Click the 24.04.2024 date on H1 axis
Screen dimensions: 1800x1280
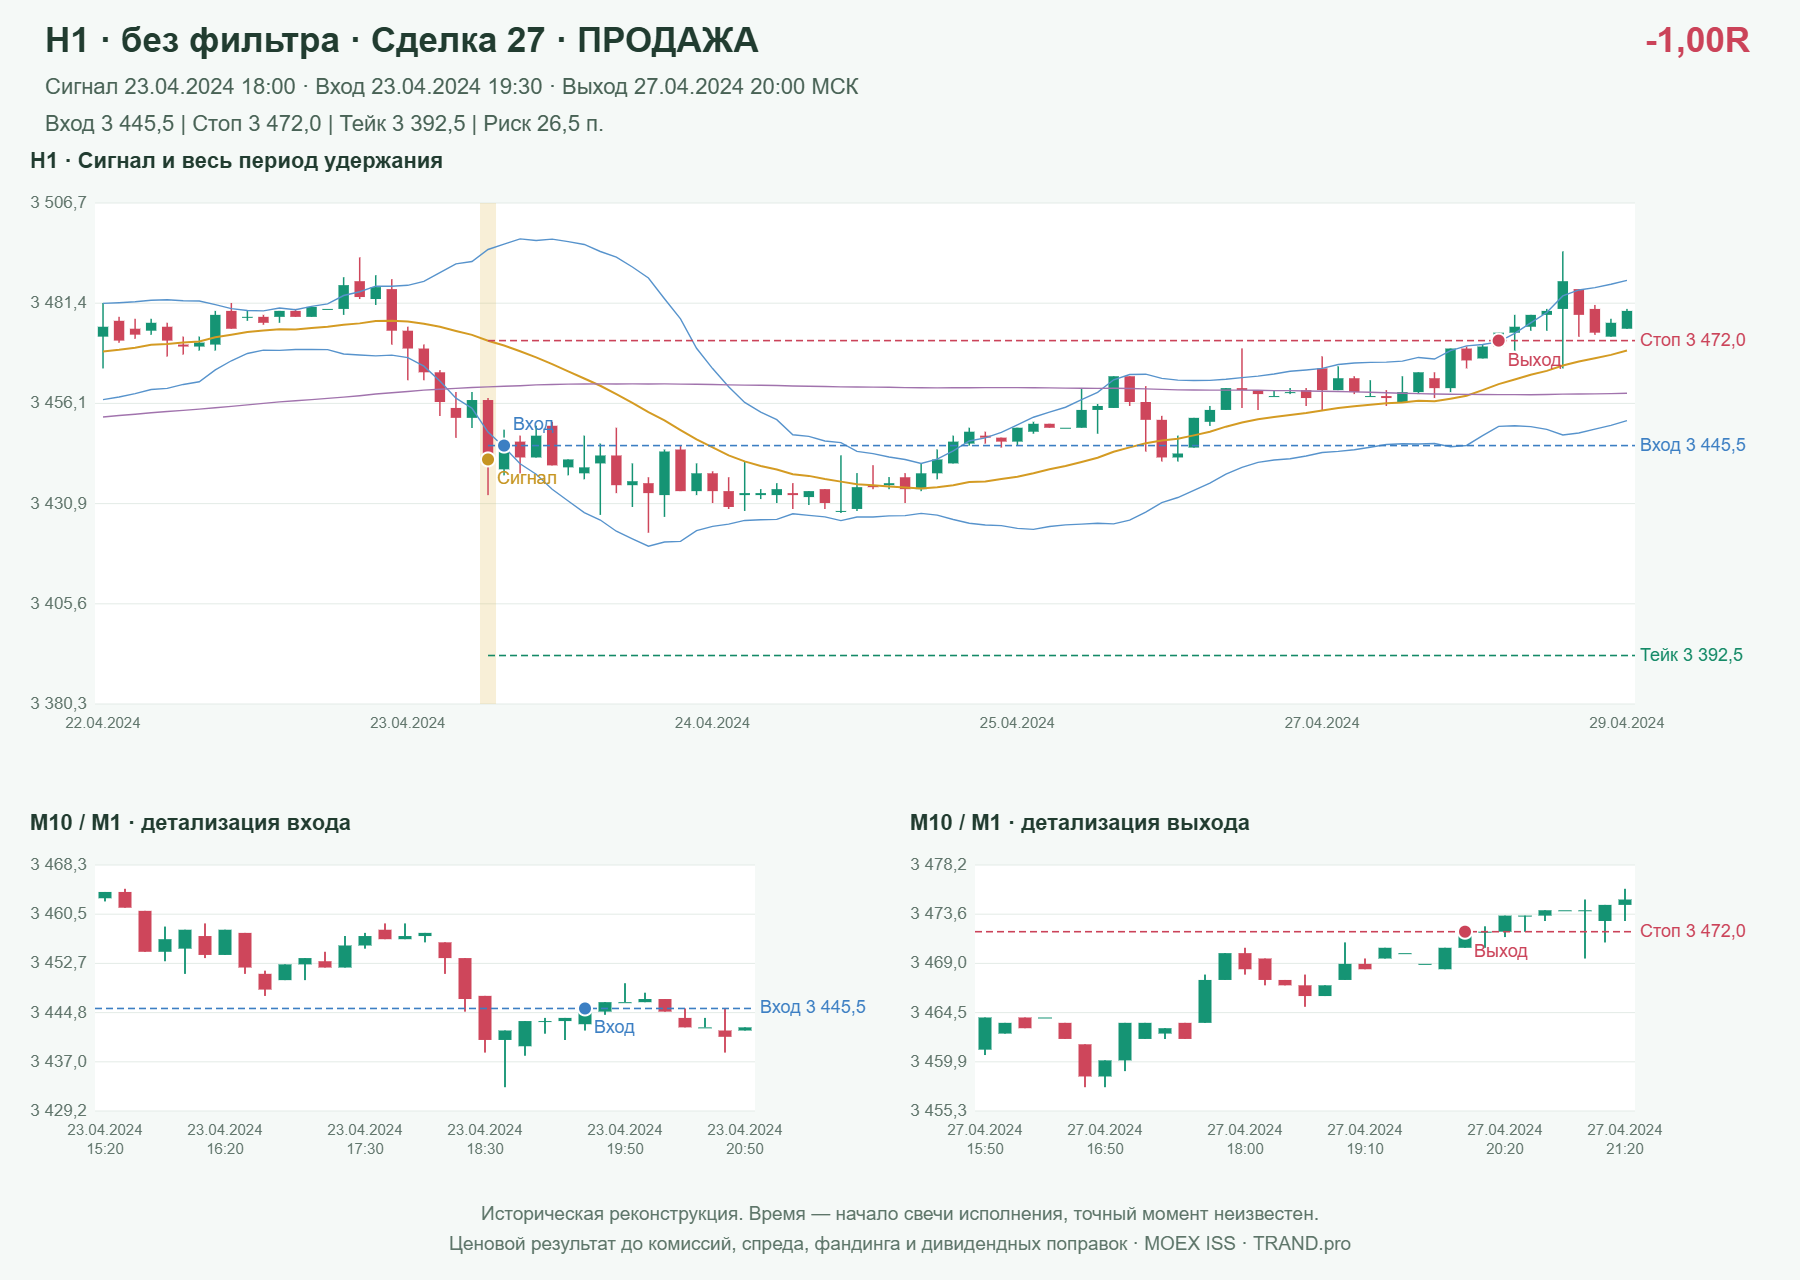(x=712, y=723)
